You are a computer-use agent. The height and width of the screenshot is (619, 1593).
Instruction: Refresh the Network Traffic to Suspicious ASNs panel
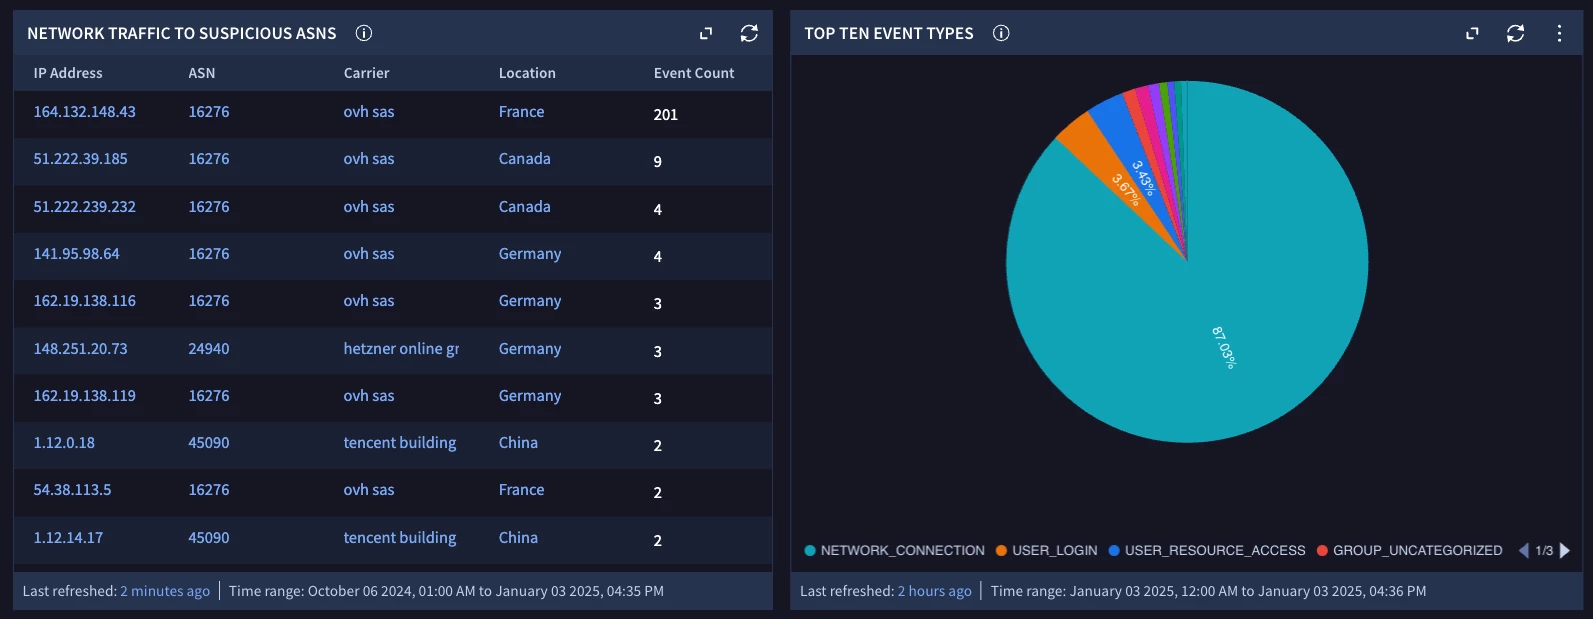(749, 33)
